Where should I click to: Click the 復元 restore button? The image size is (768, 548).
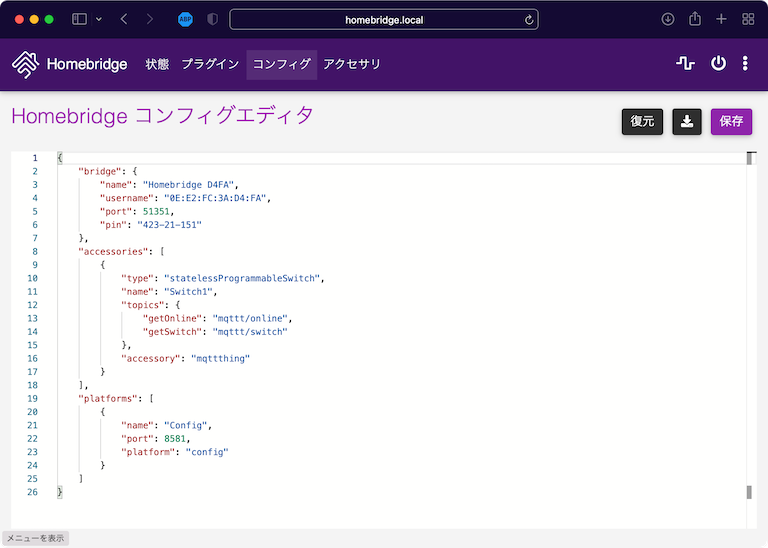point(642,121)
